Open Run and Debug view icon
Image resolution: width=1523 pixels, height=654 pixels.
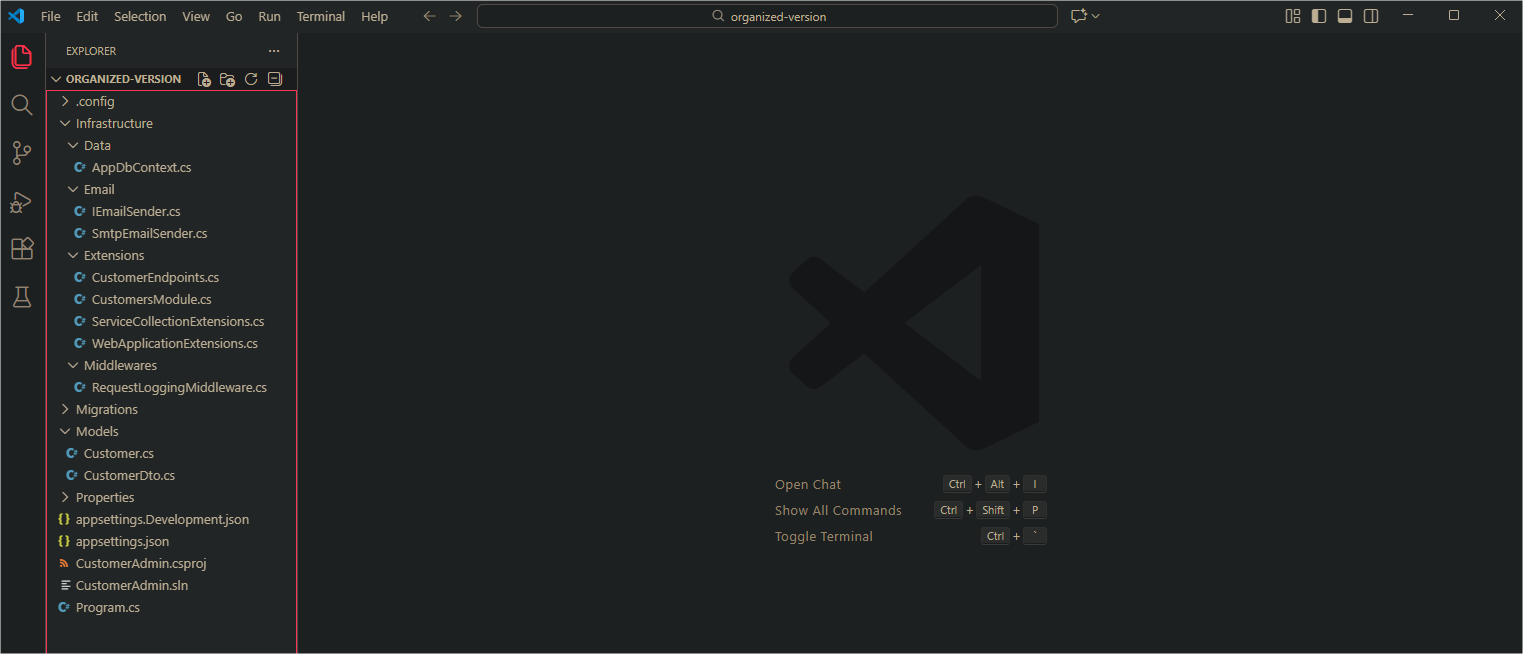pos(22,201)
